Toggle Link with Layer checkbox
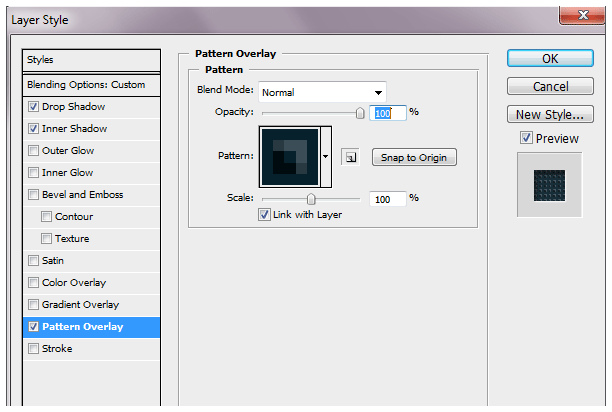 click(x=264, y=215)
